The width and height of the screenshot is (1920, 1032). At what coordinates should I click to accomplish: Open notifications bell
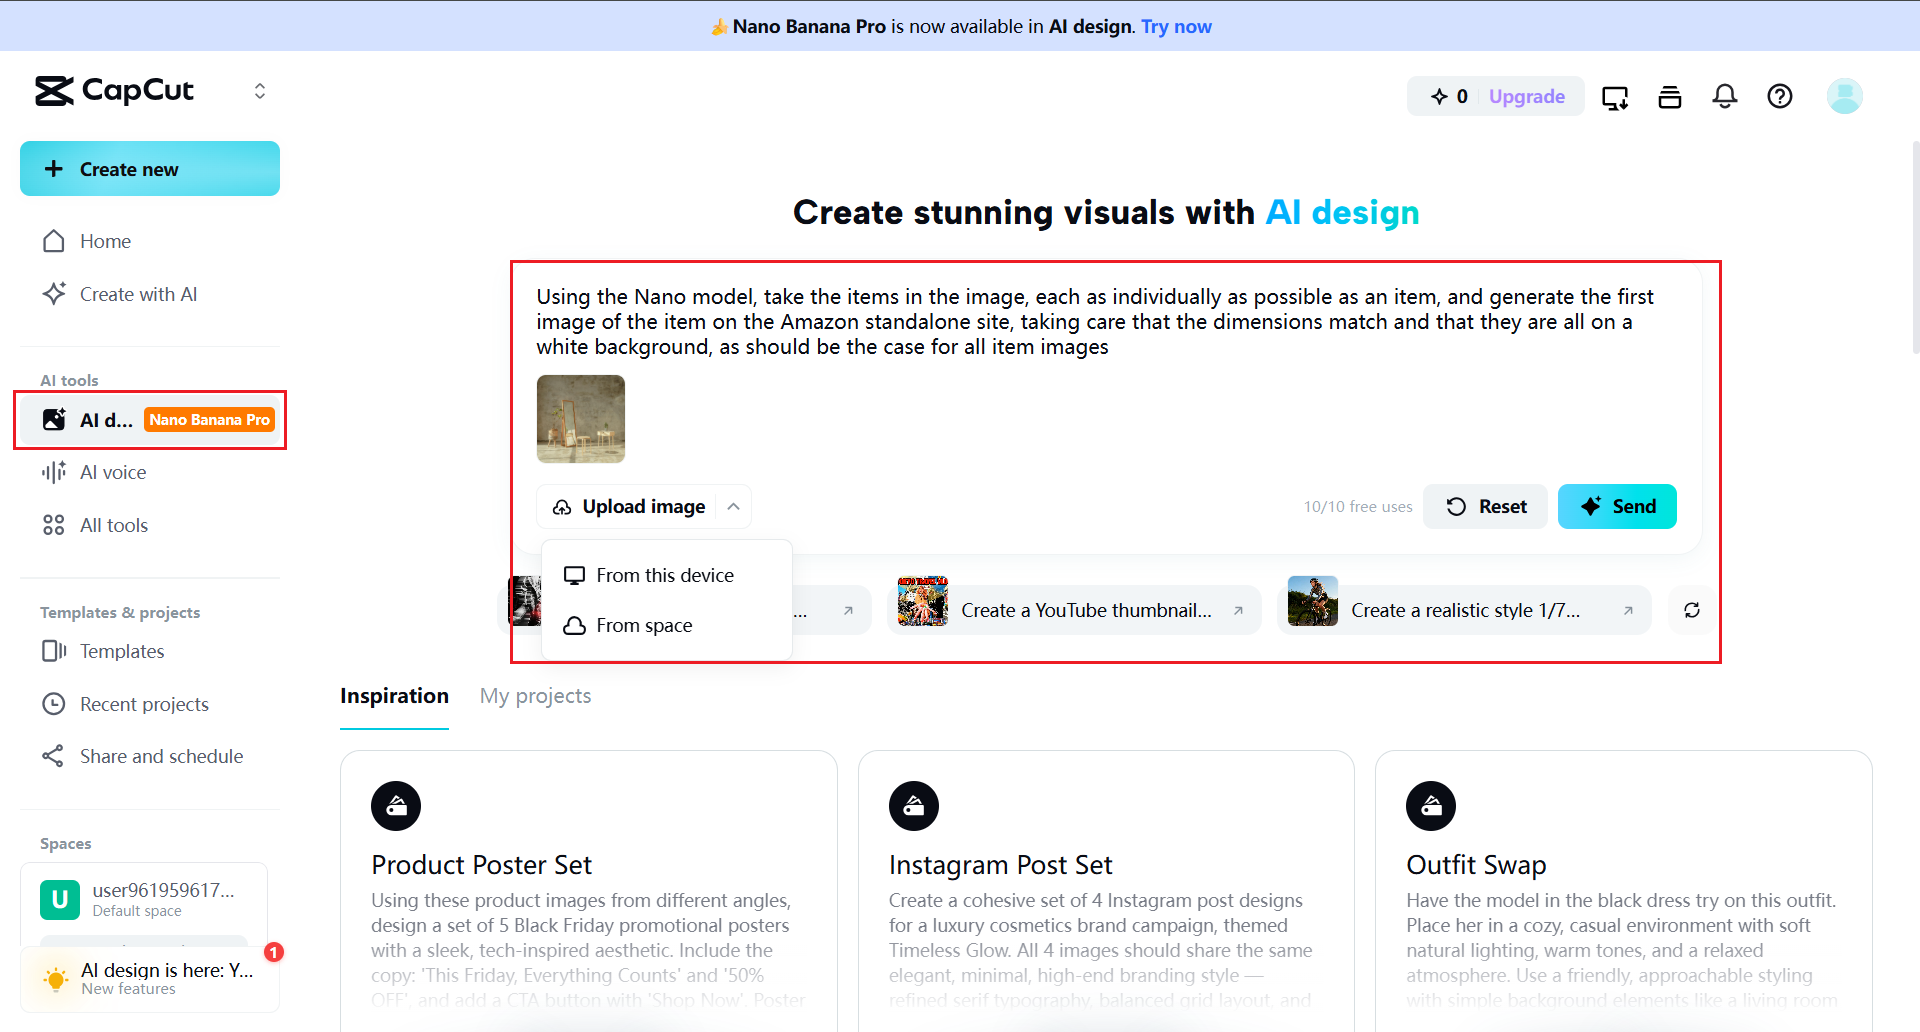1725,96
